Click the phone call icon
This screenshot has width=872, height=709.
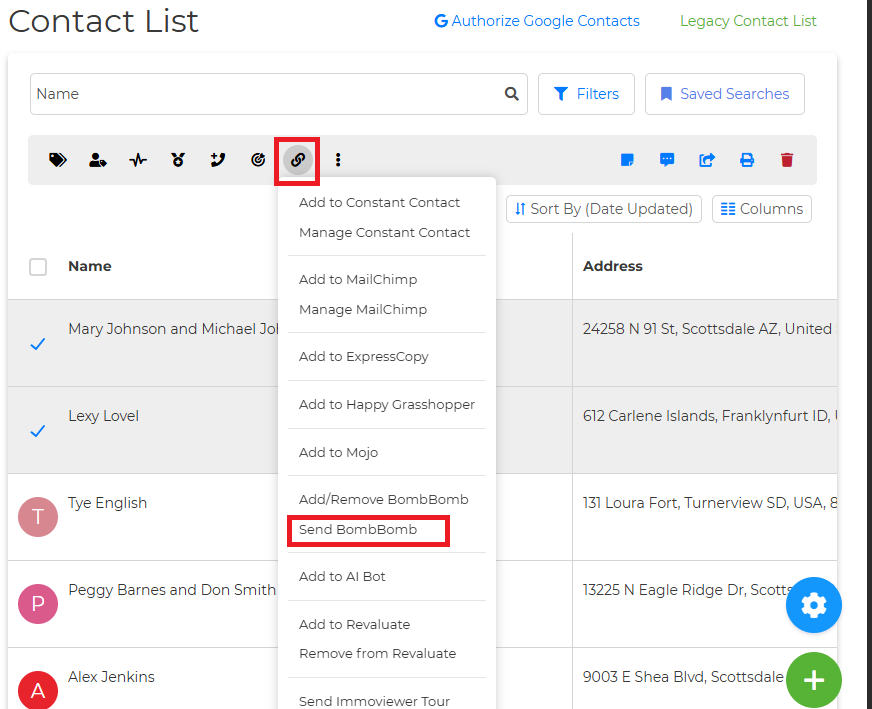[218, 160]
